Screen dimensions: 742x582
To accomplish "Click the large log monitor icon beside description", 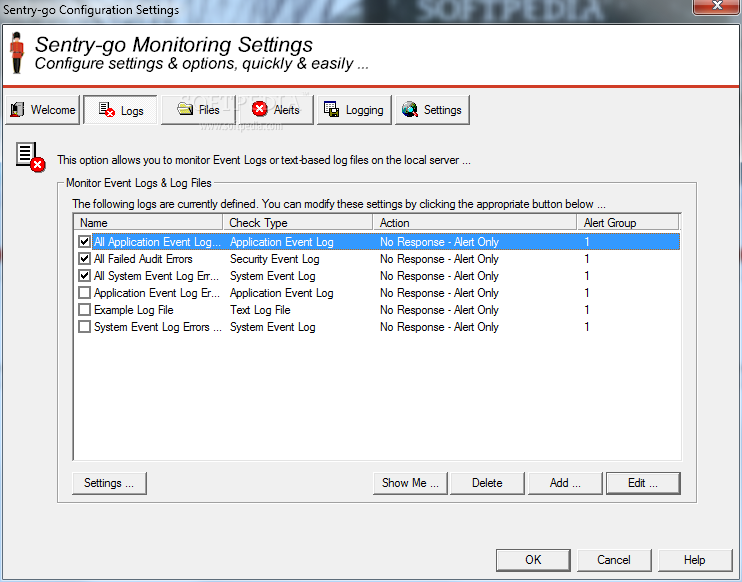I will pyautogui.click(x=30, y=157).
